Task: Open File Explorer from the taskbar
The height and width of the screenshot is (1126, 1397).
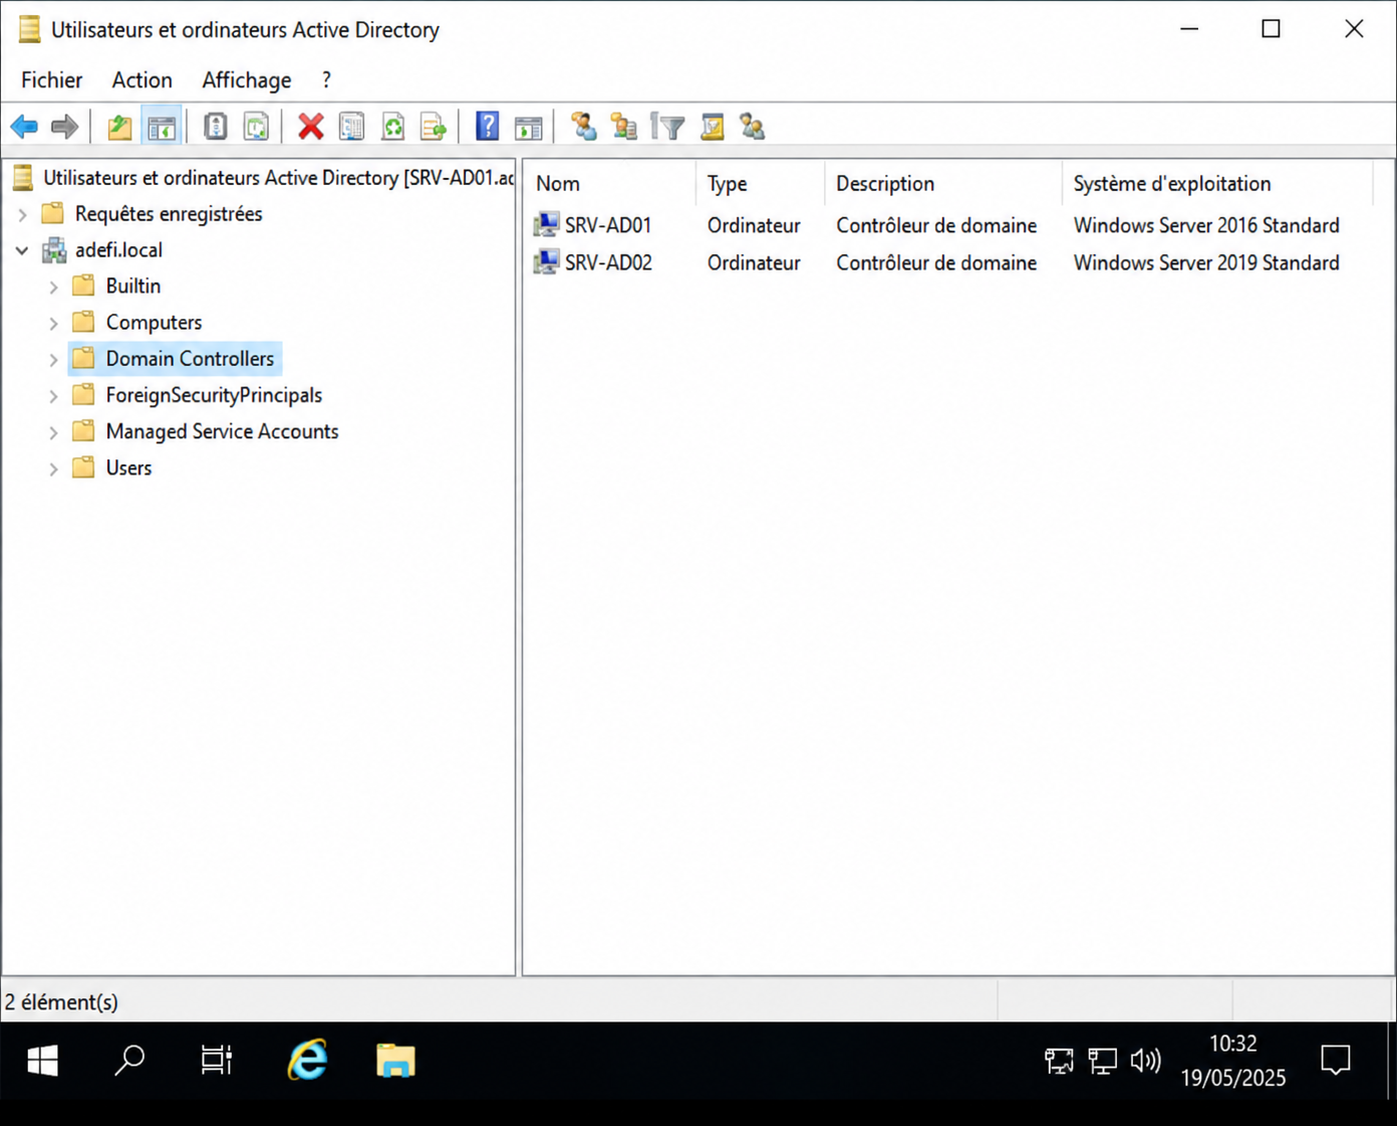Action: [x=396, y=1060]
